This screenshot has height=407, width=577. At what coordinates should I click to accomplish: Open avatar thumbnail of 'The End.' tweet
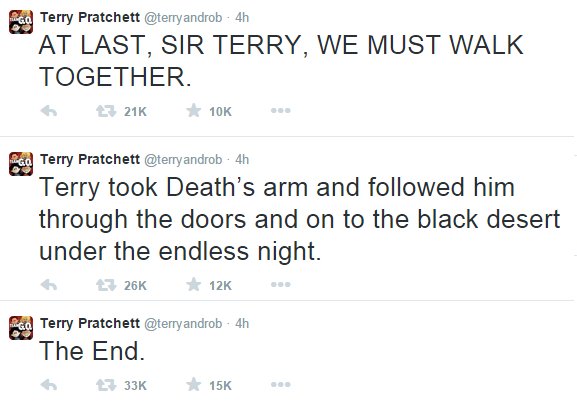point(21,328)
